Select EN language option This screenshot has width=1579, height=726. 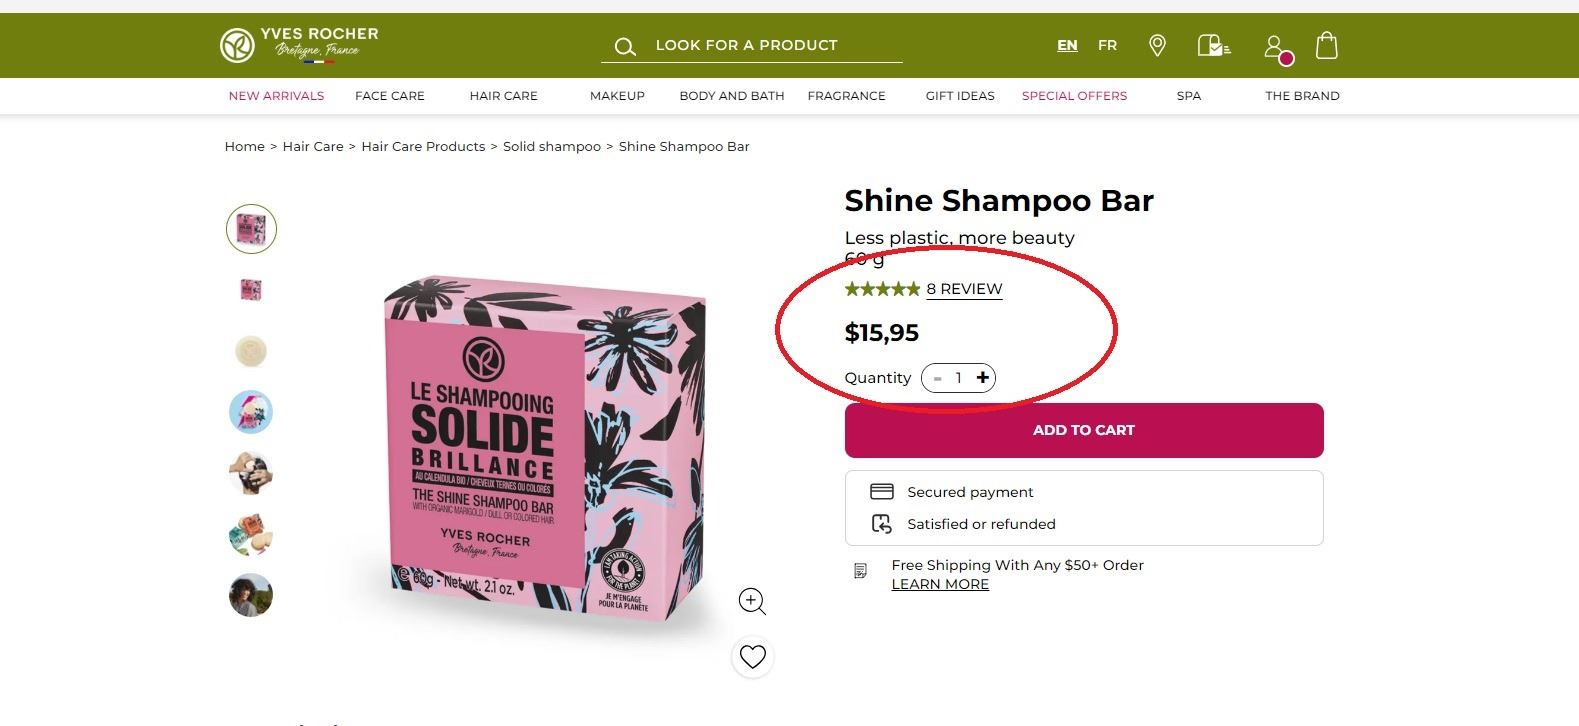pos(1067,45)
